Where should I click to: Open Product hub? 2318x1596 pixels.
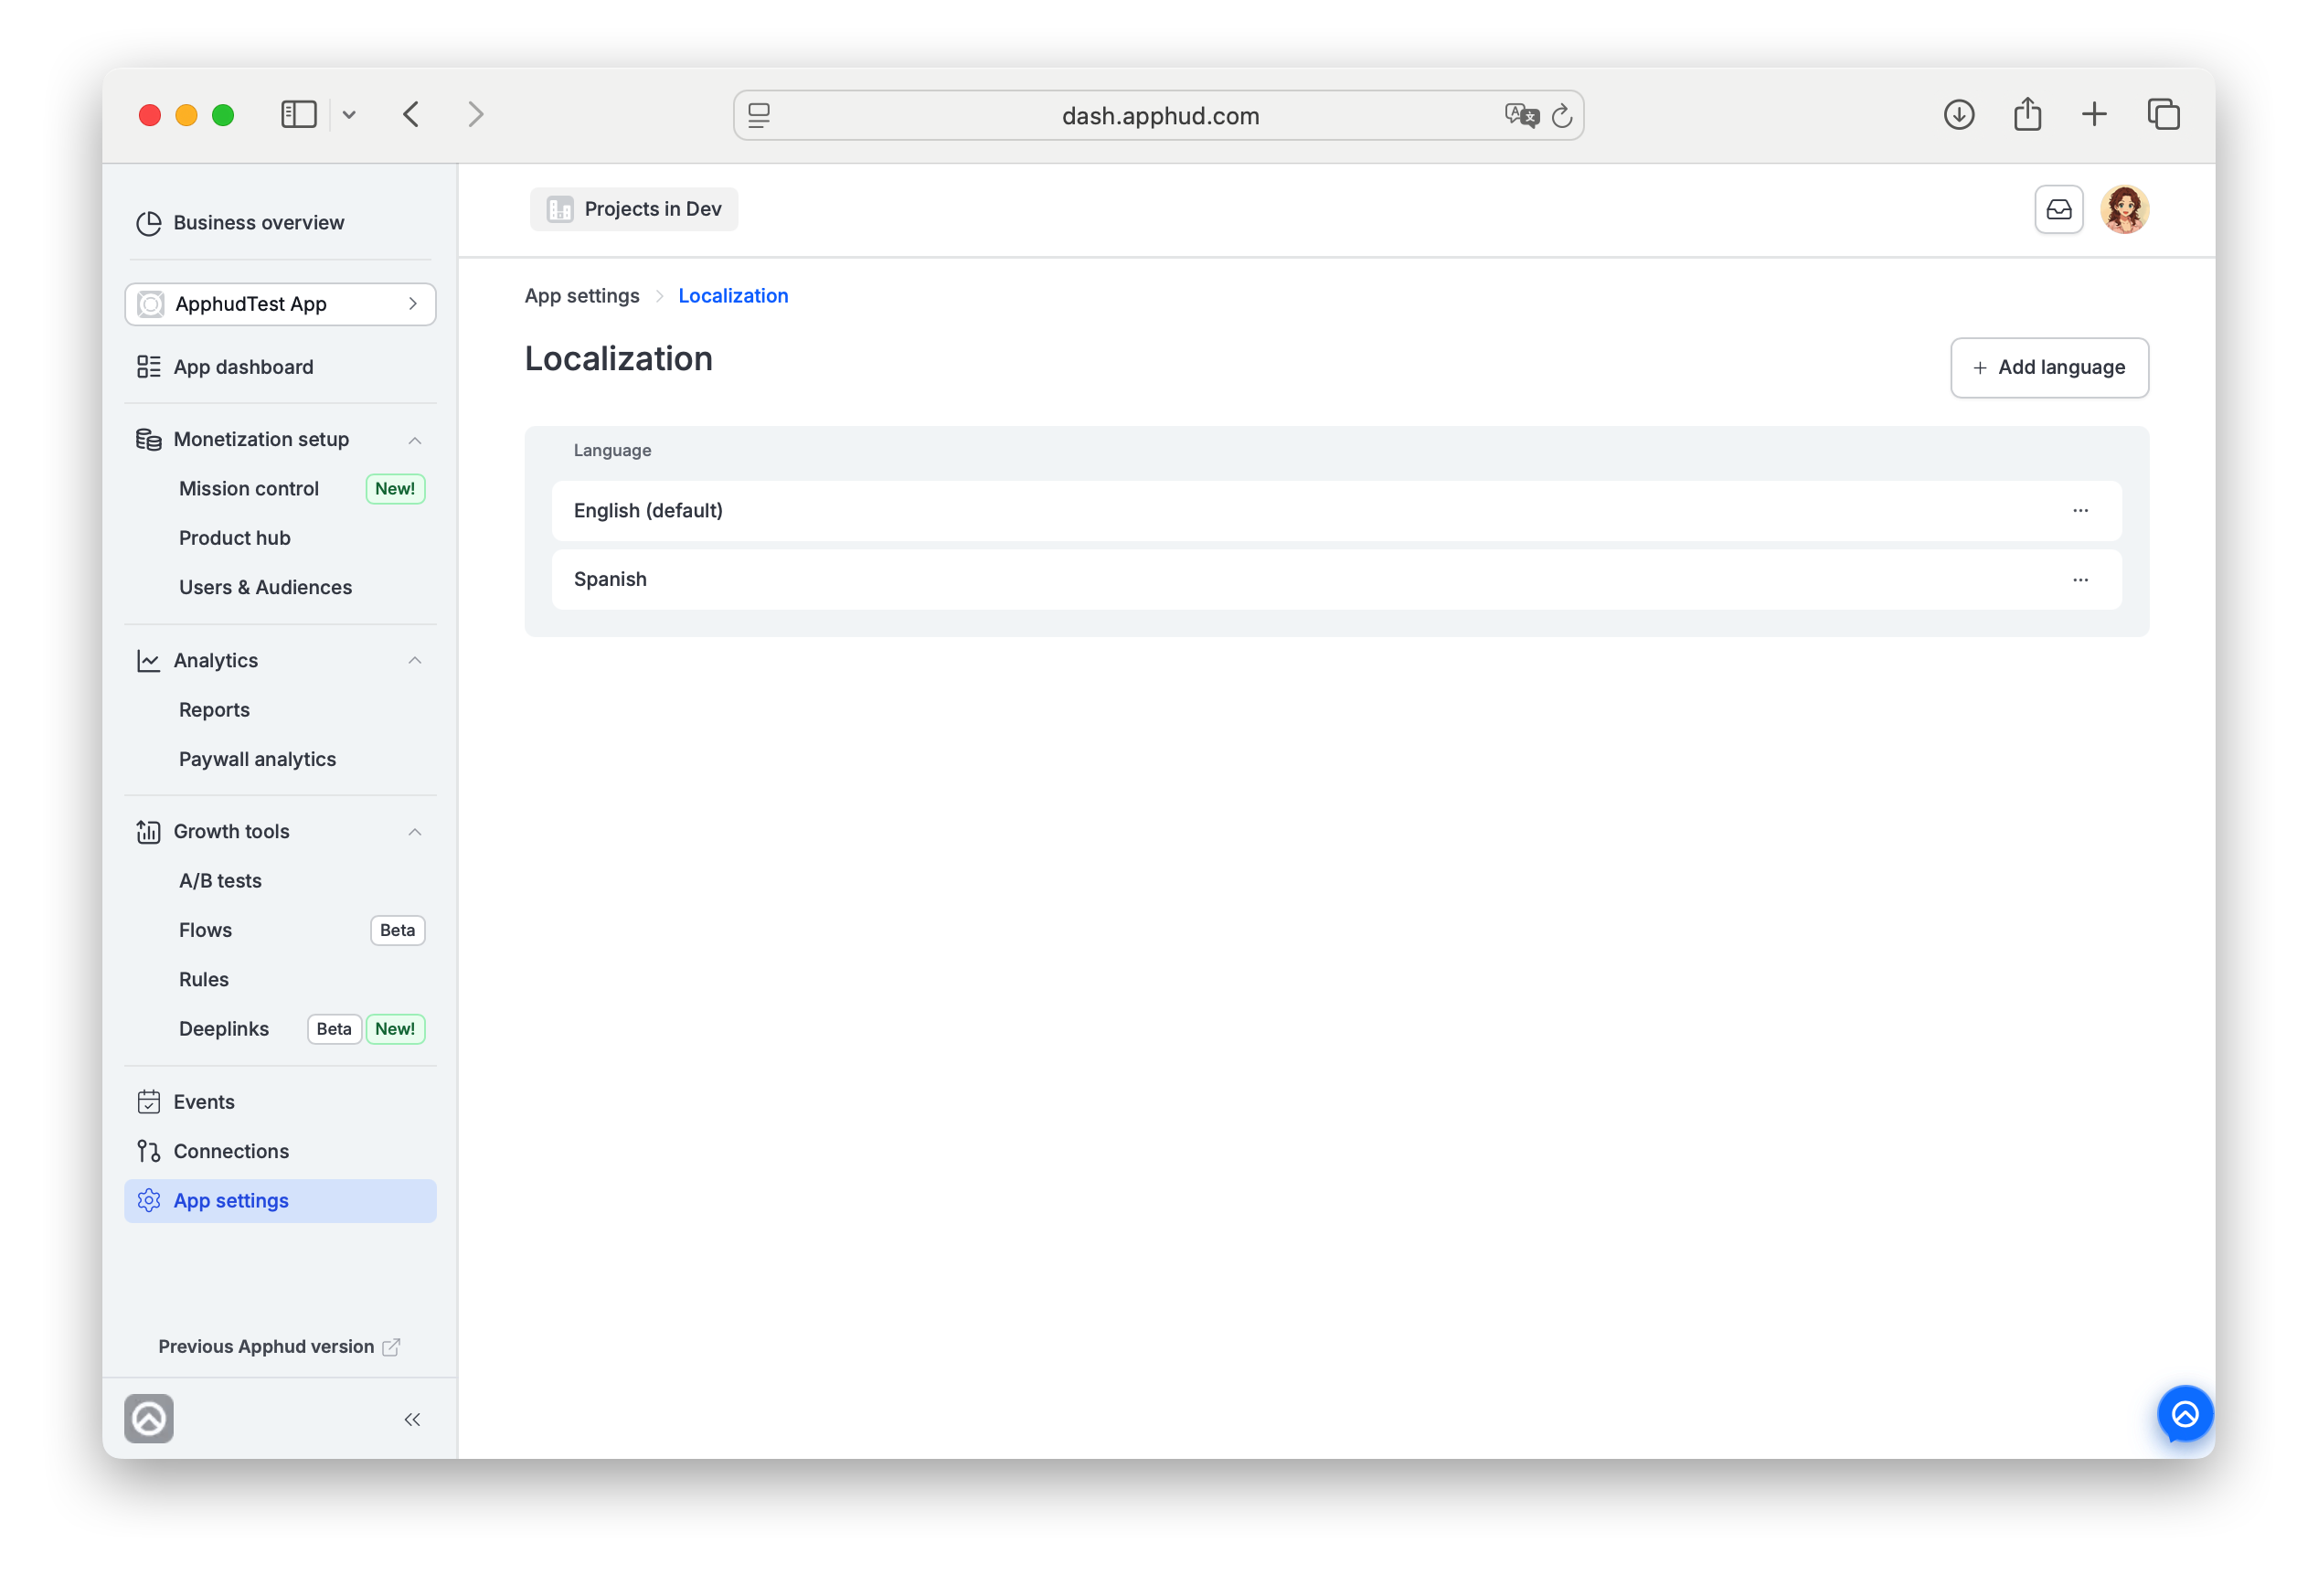coord(235,538)
